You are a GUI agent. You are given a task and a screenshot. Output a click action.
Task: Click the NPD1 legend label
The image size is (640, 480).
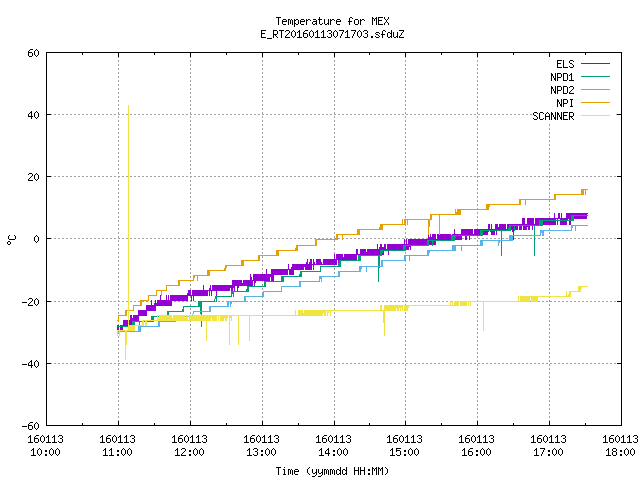(562, 77)
